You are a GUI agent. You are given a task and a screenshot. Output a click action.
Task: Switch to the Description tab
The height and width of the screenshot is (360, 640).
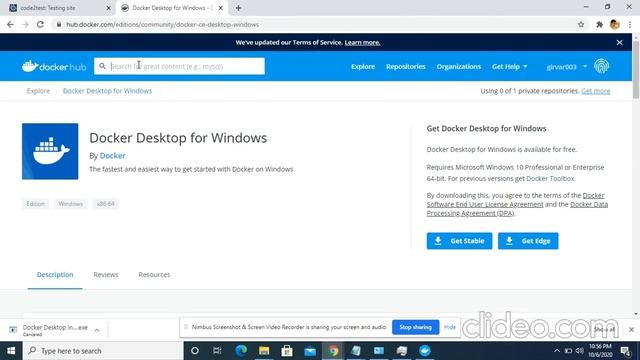[x=55, y=275]
